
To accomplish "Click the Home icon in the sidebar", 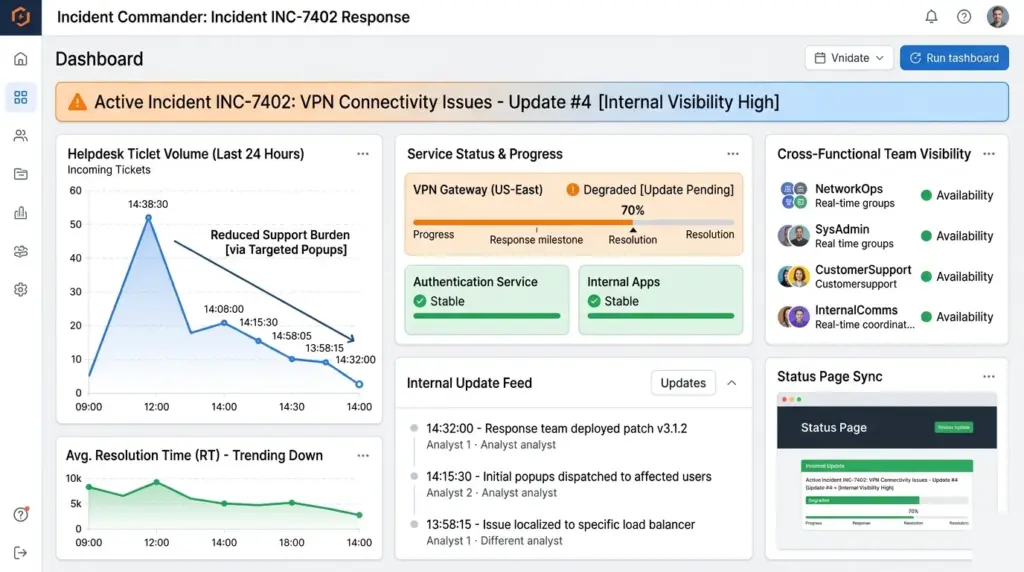I will (20, 59).
